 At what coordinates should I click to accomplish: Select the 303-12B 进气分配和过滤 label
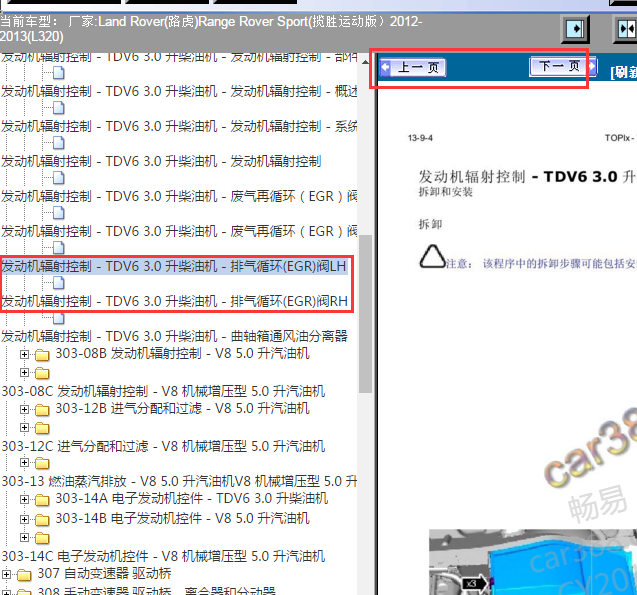pos(182,408)
